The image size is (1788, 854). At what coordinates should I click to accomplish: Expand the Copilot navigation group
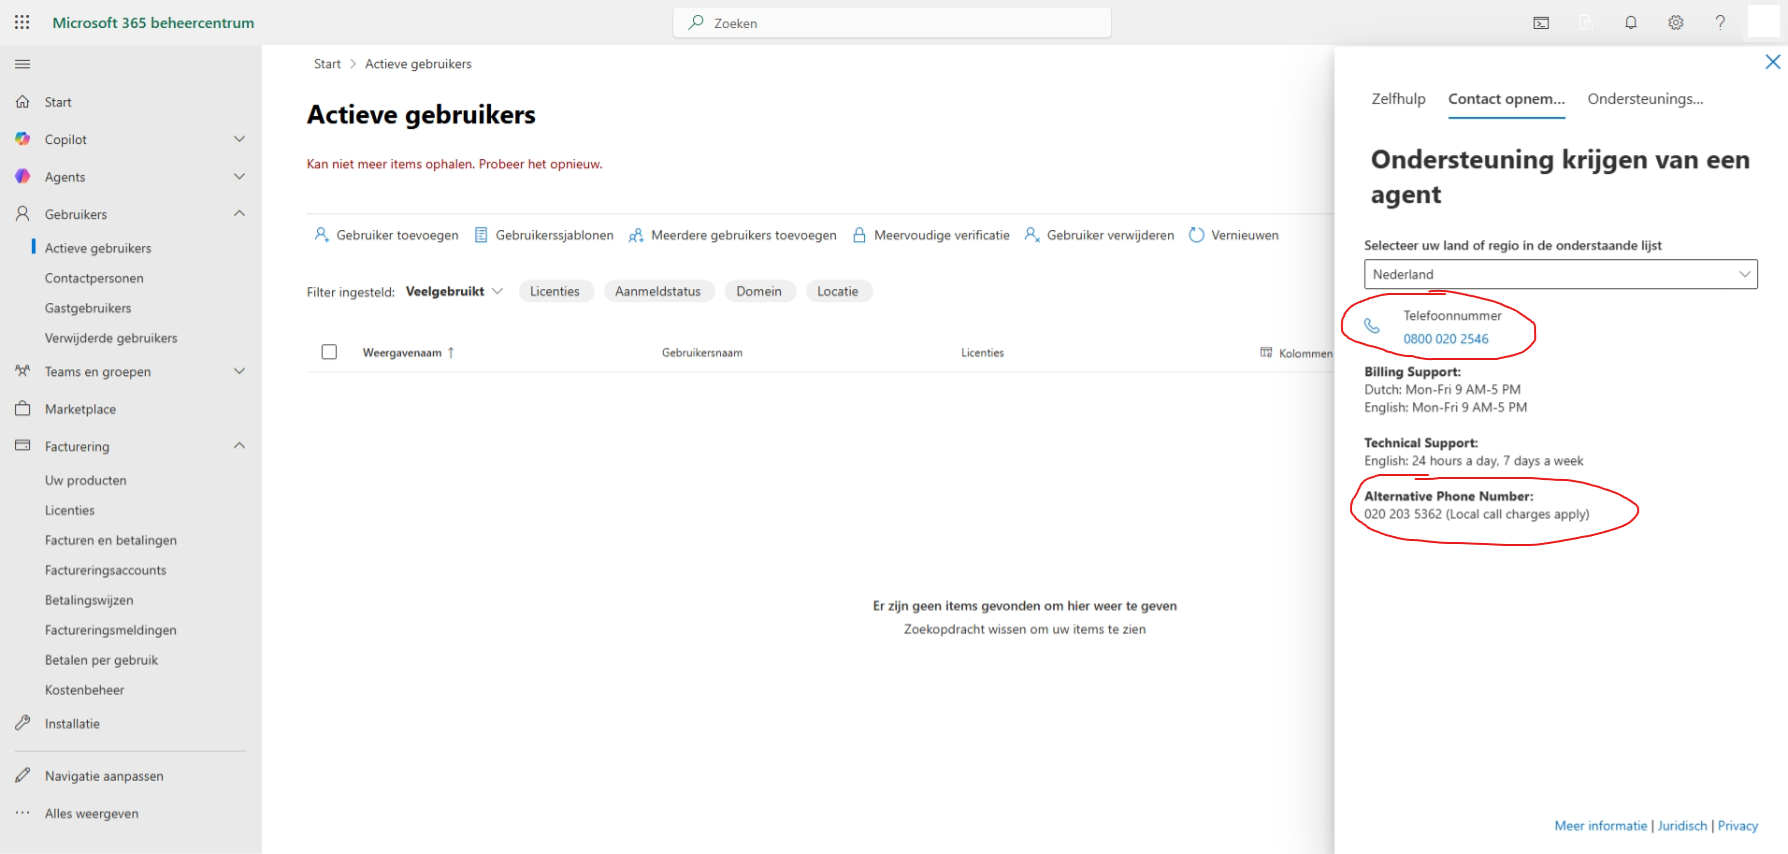(x=239, y=139)
